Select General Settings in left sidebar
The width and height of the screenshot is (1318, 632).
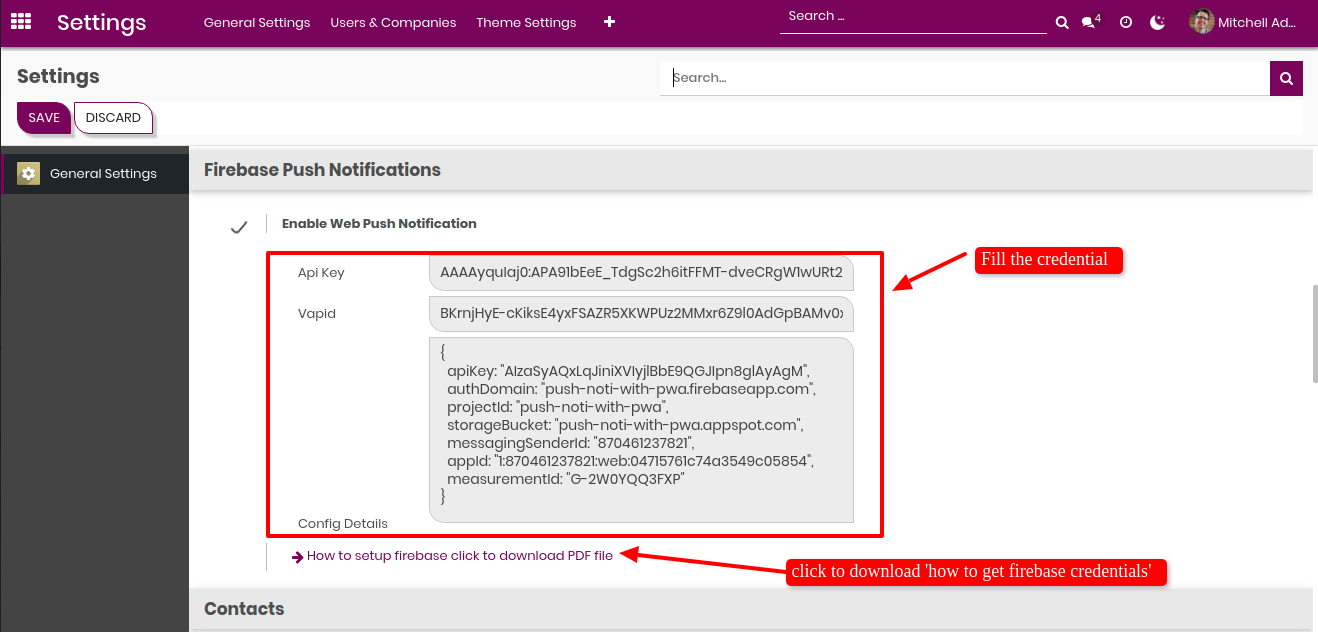95,174
